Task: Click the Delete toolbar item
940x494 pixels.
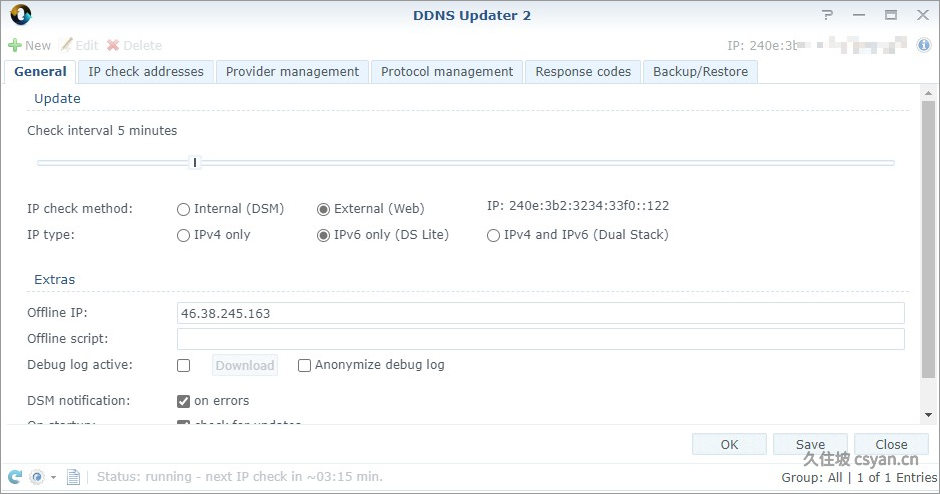Action: tap(134, 46)
